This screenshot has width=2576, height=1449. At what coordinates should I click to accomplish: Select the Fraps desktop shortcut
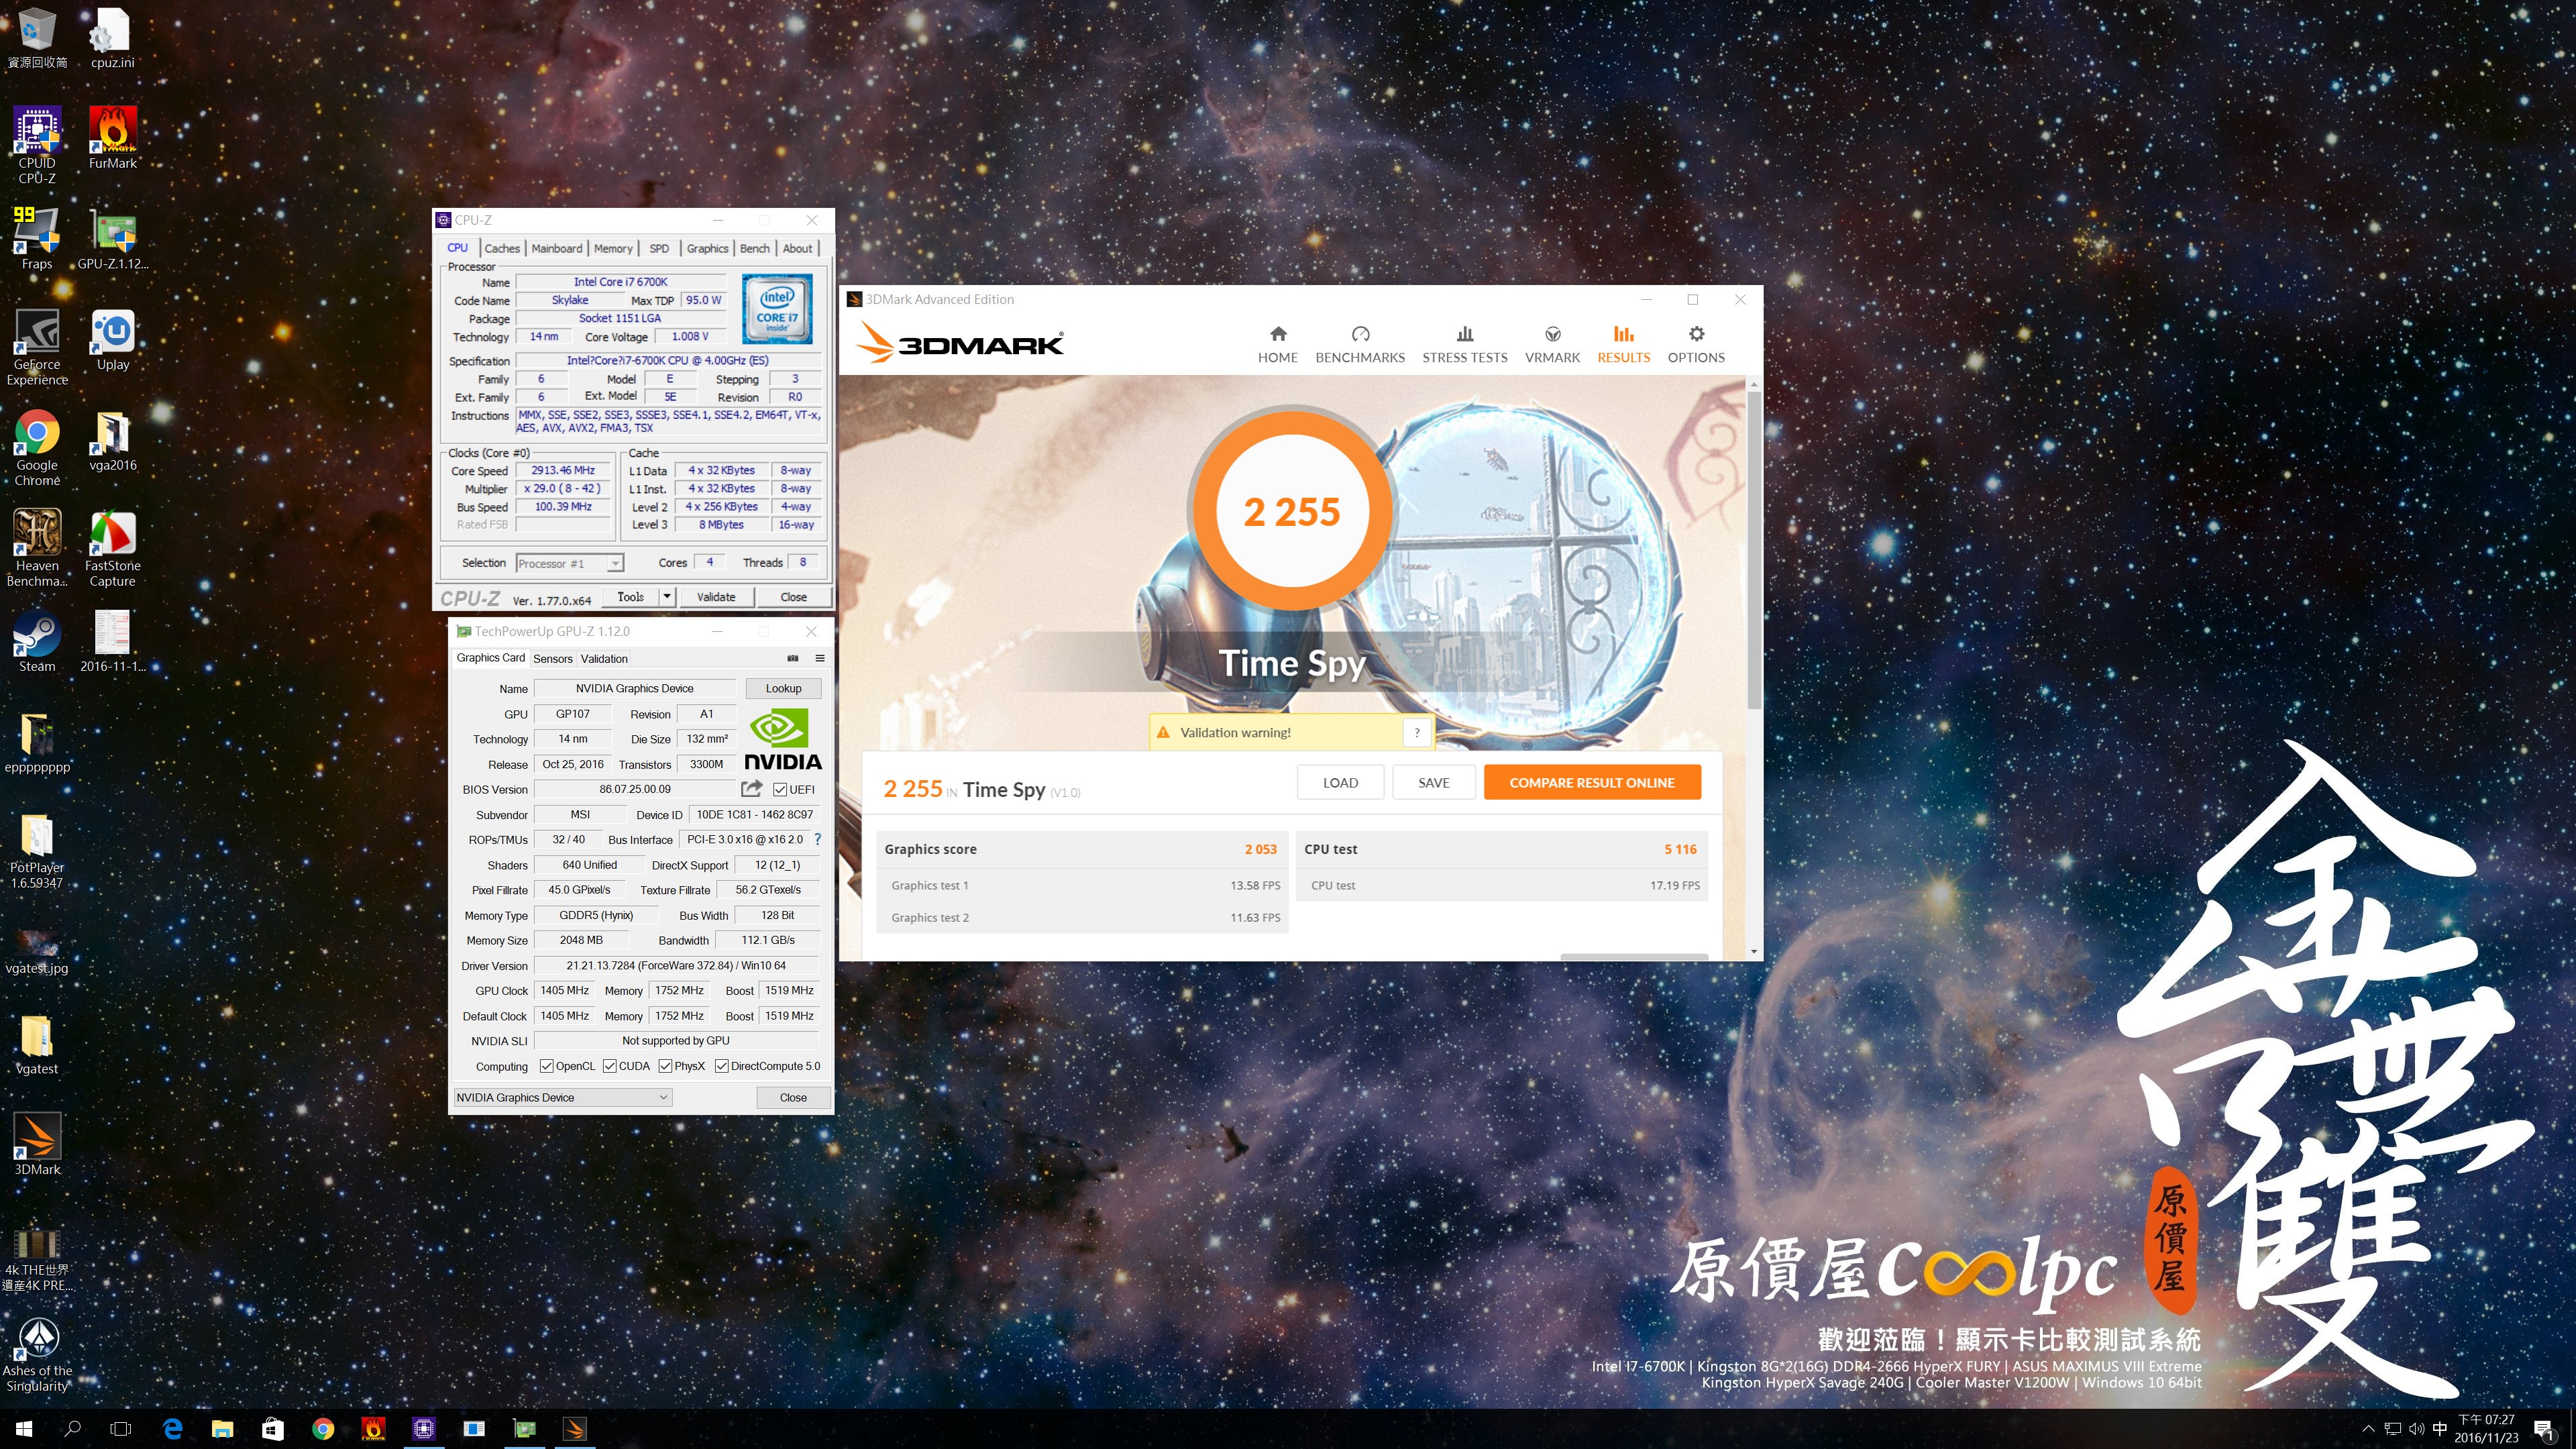pos(37,238)
